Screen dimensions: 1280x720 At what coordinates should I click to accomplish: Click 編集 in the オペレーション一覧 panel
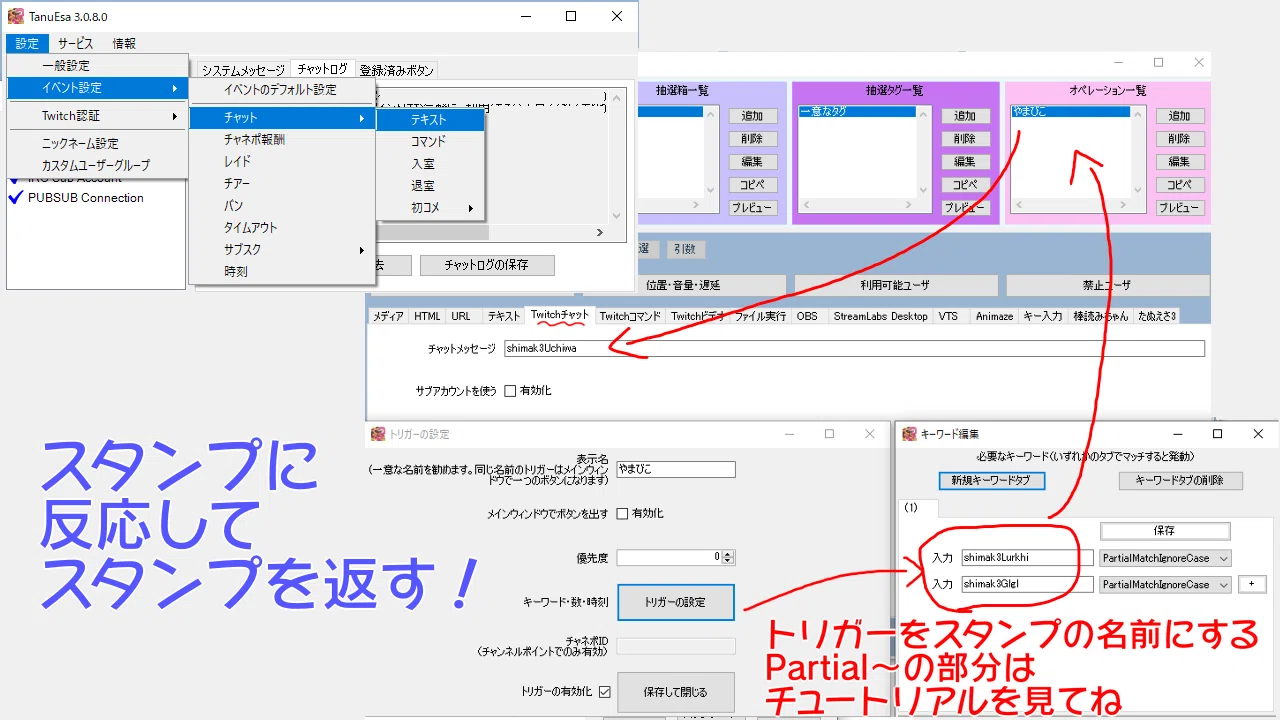pyautogui.click(x=1180, y=162)
